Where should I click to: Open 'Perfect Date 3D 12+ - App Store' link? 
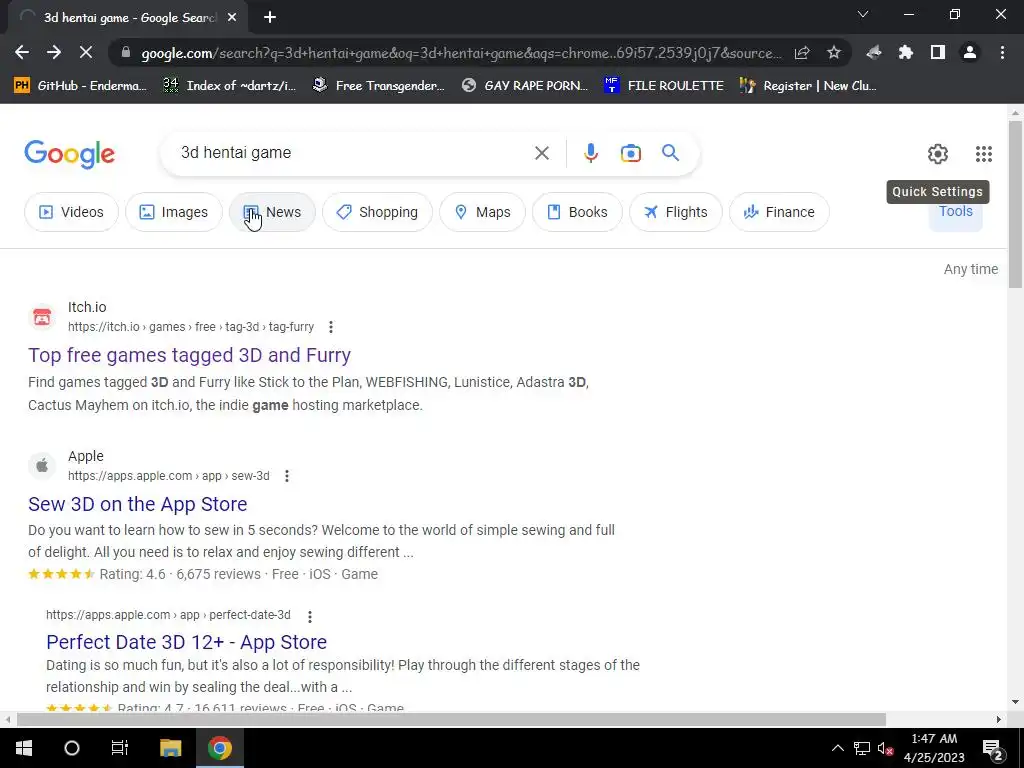coord(187,642)
